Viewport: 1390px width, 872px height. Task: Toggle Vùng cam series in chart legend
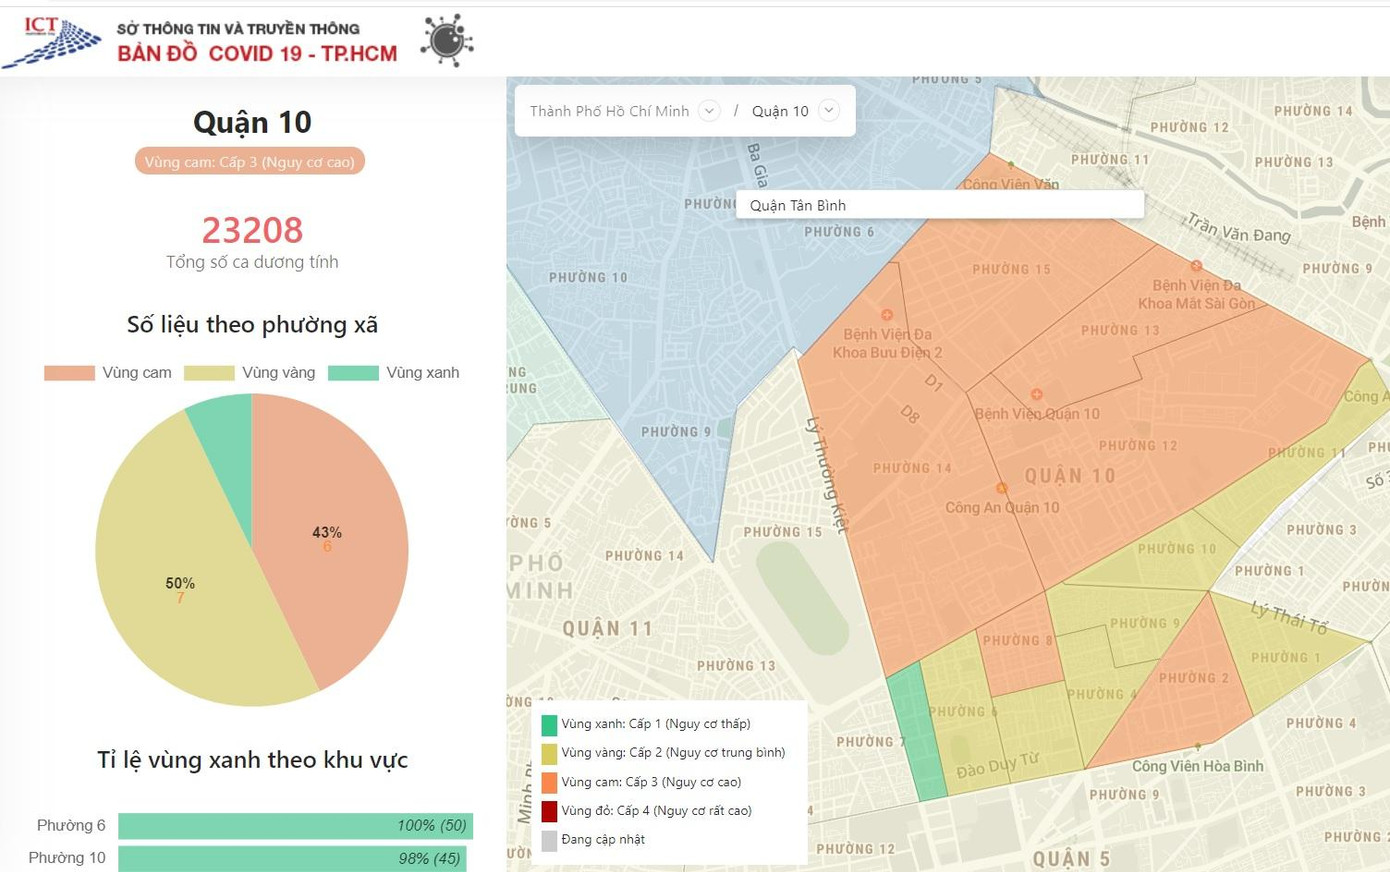[70, 373]
